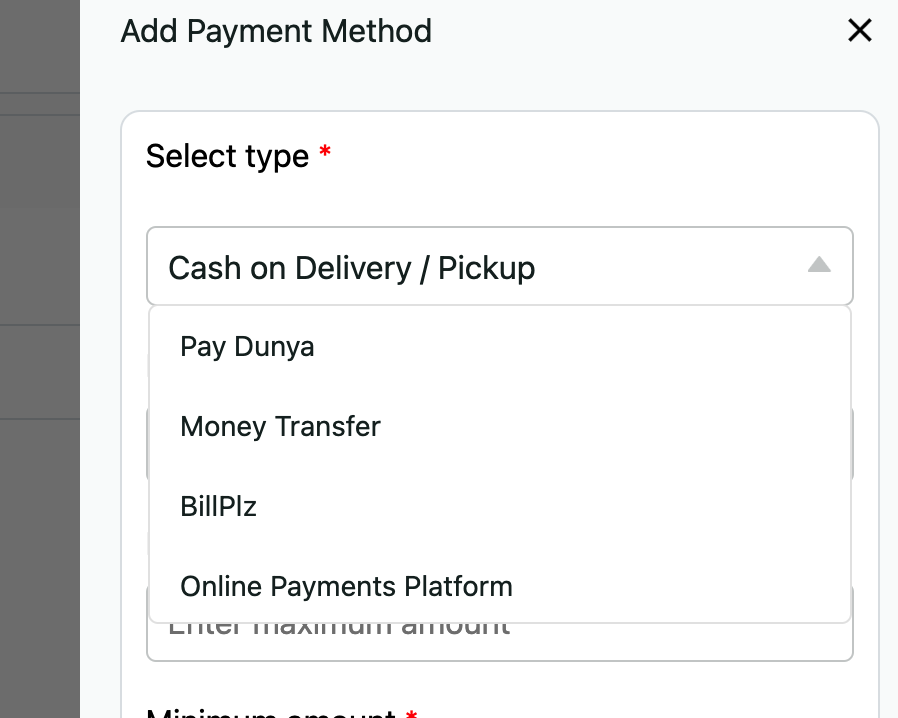Collapse the type dropdown using its arrow

819,265
